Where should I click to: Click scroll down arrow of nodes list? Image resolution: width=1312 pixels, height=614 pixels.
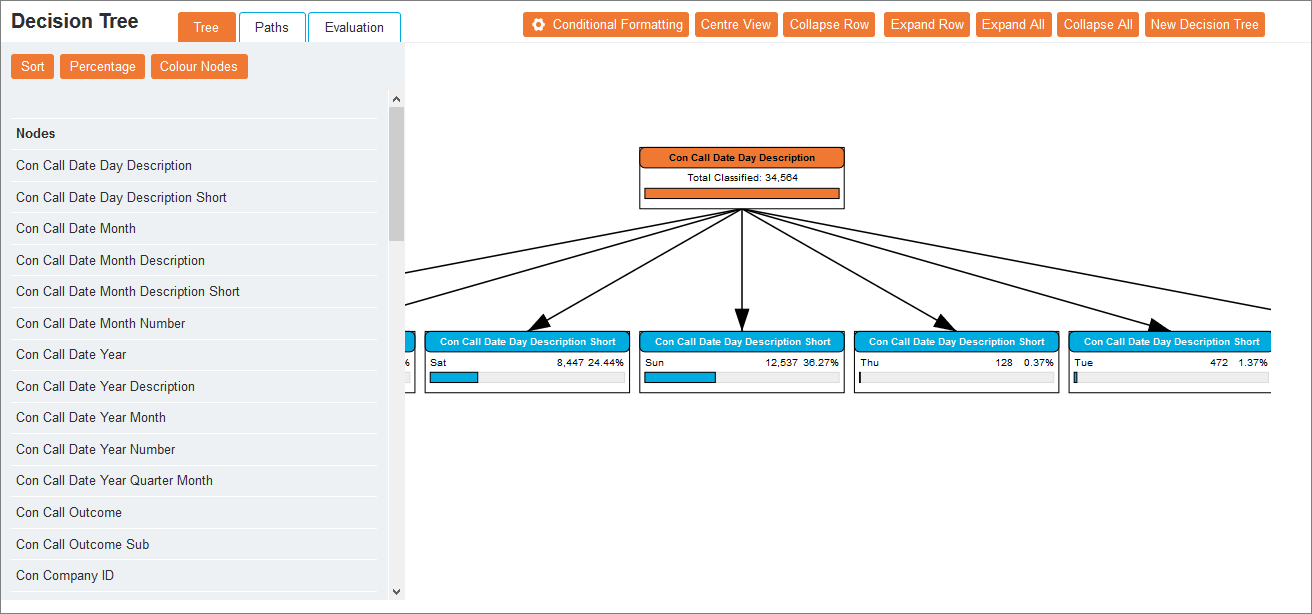tap(396, 591)
